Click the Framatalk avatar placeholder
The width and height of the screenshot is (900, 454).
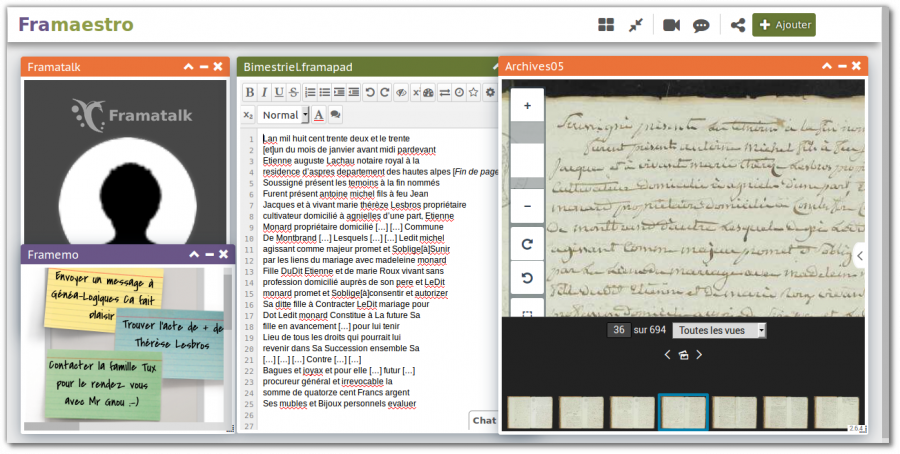pos(127,192)
